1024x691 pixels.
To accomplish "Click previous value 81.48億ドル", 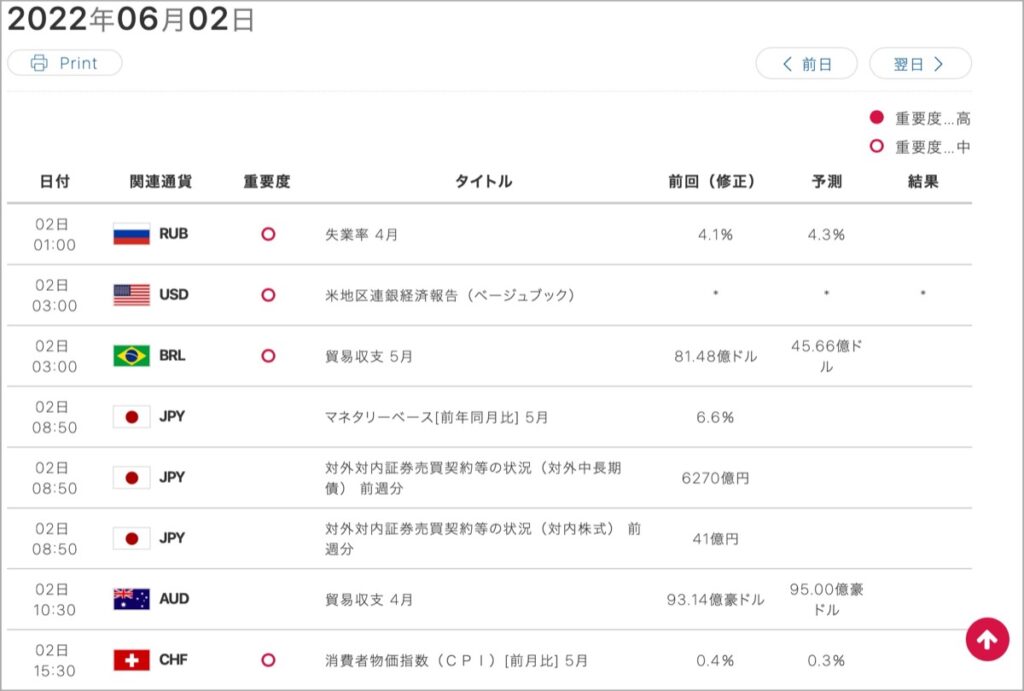I will click(715, 357).
